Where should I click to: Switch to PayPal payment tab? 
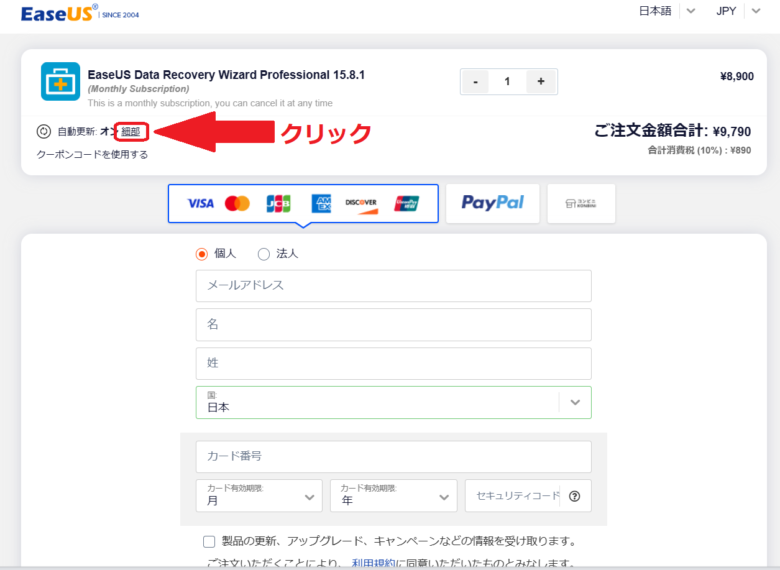492,203
